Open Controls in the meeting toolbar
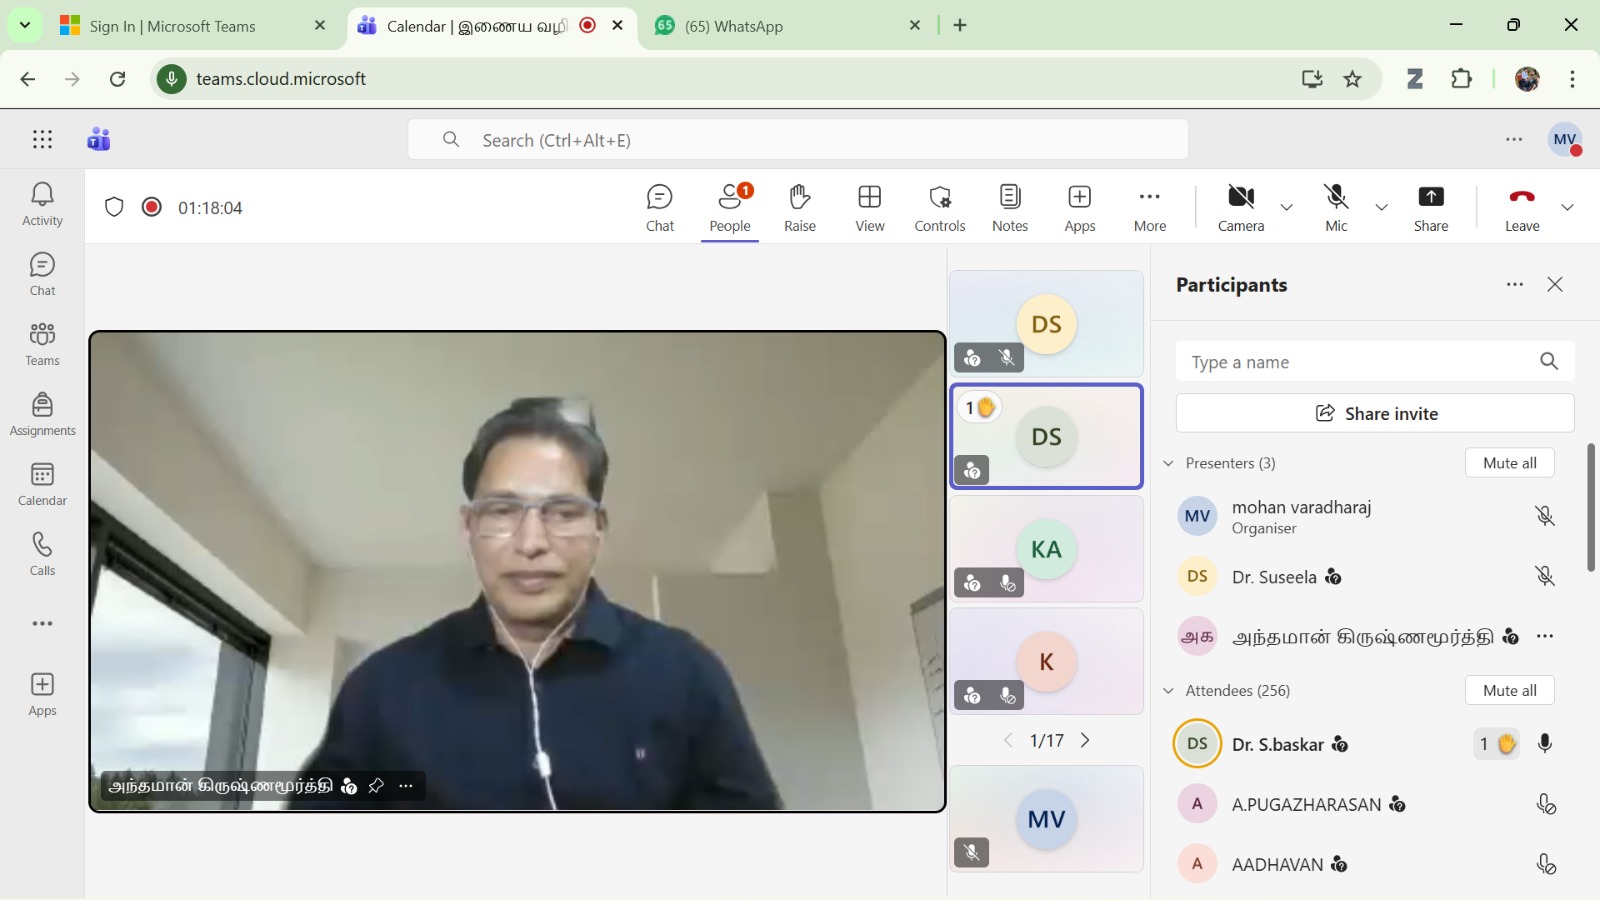1600x900 pixels. 939,207
